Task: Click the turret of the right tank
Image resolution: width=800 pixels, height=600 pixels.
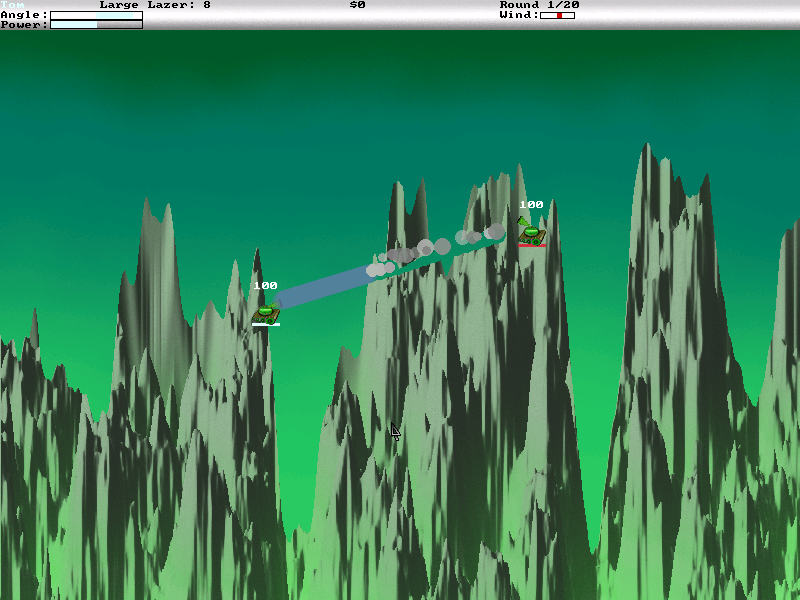Action: click(x=523, y=222)
